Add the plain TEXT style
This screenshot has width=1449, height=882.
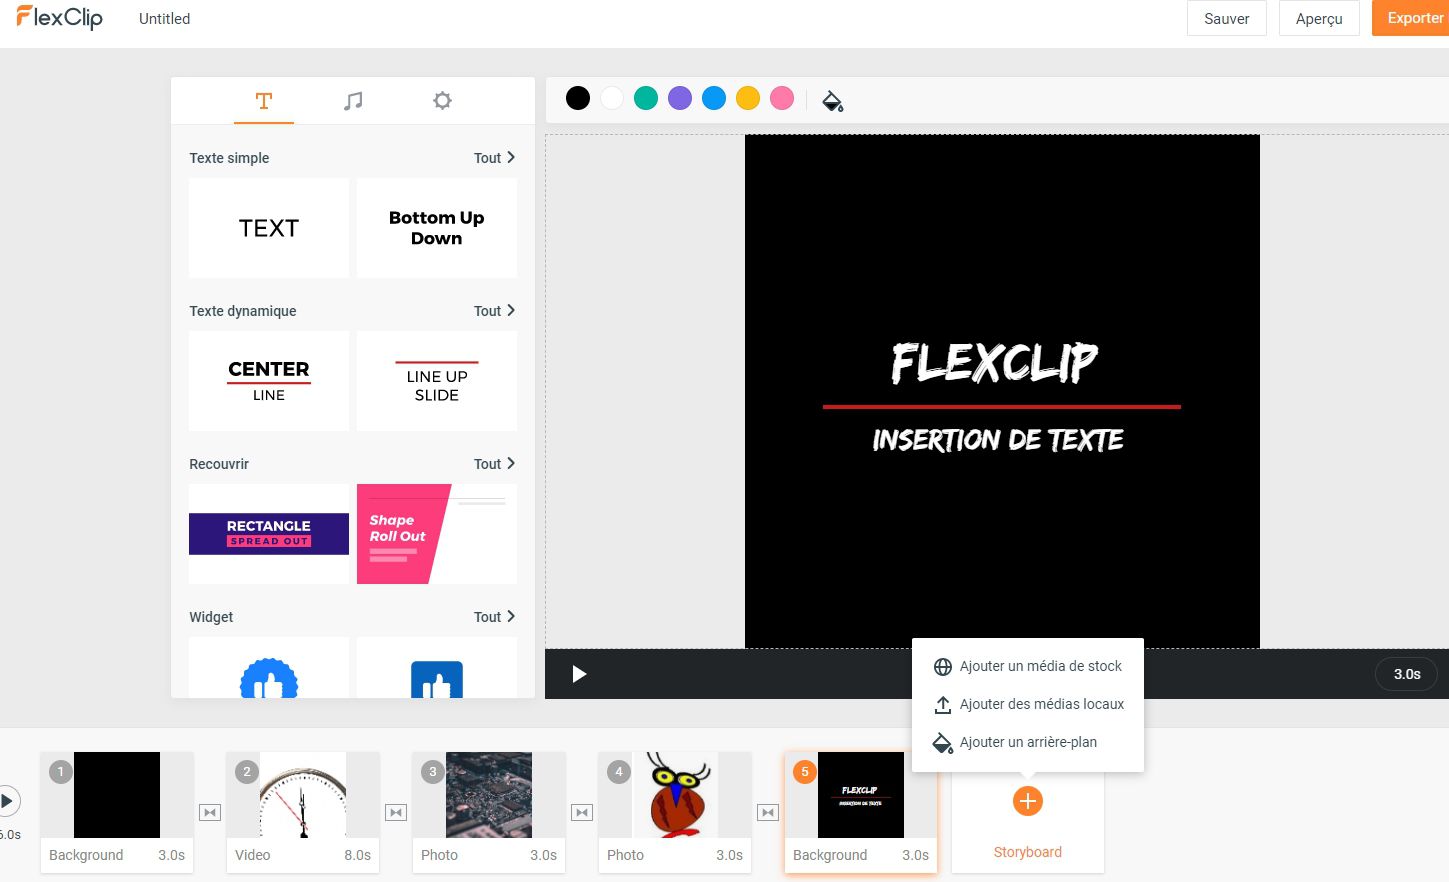pos(269,228)
